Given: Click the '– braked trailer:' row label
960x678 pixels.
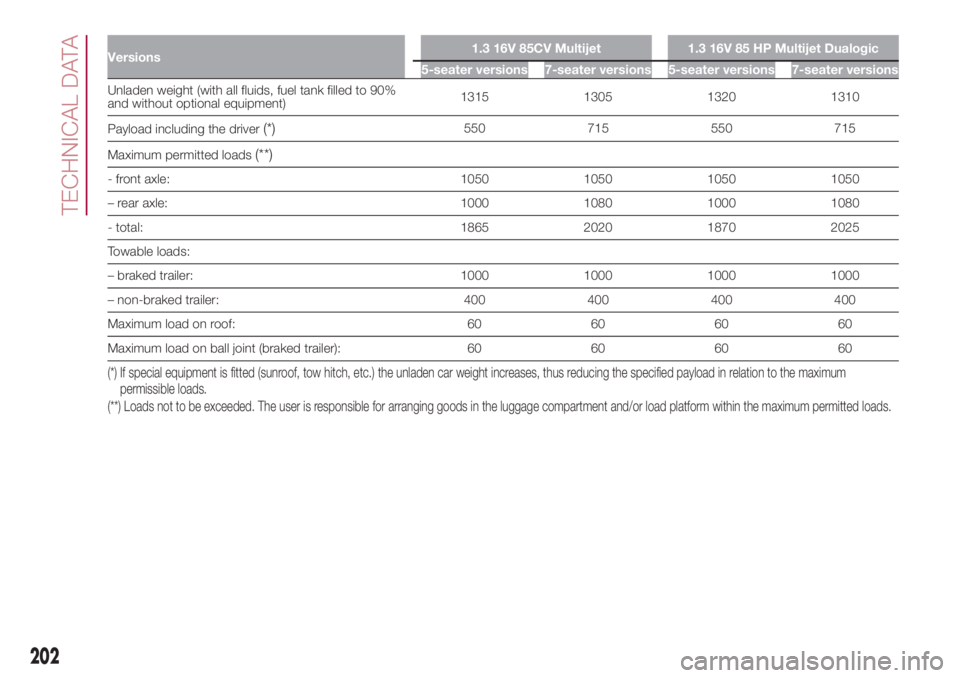Looking at the screenshot, I should 150,276.
